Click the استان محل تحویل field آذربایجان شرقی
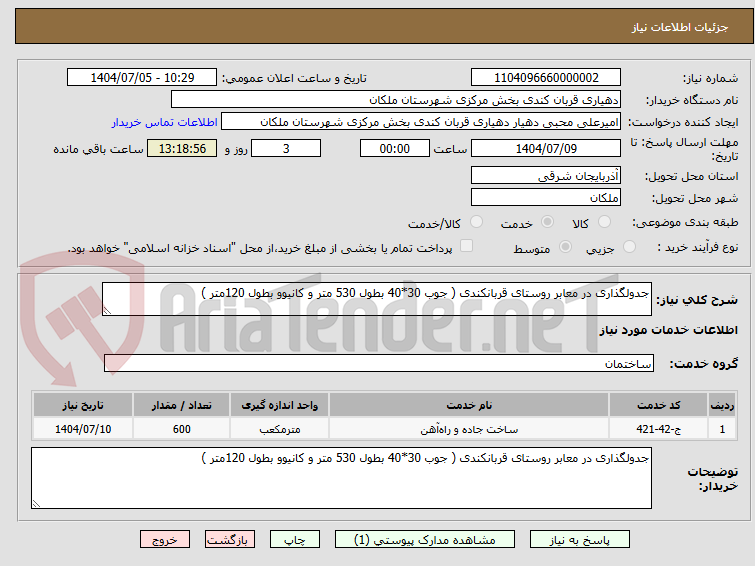 click(x=546, y=176)
